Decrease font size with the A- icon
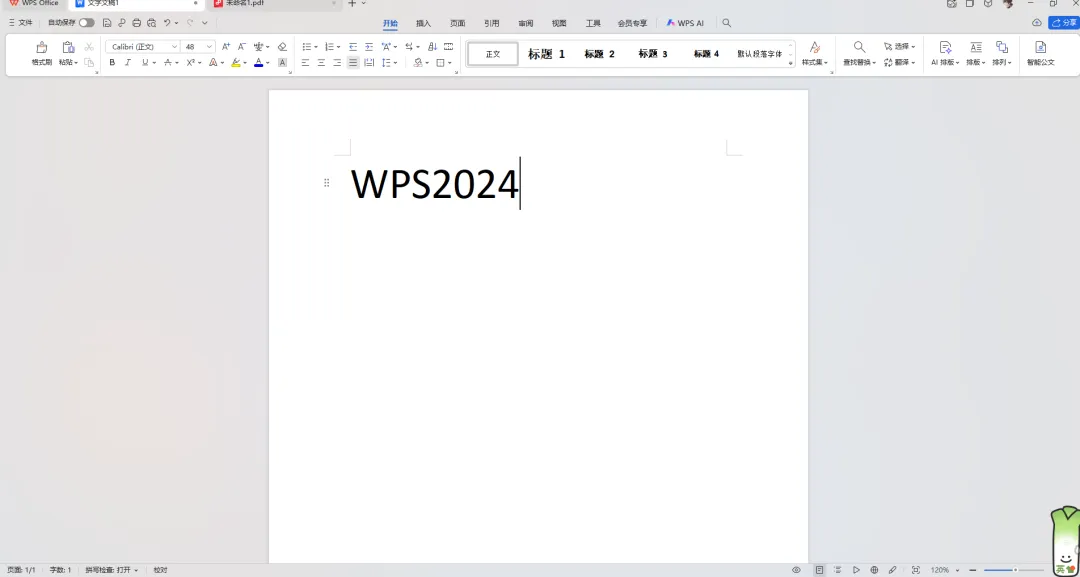The width and height of the screenshot is (1080, 577). tap(242, 47)
